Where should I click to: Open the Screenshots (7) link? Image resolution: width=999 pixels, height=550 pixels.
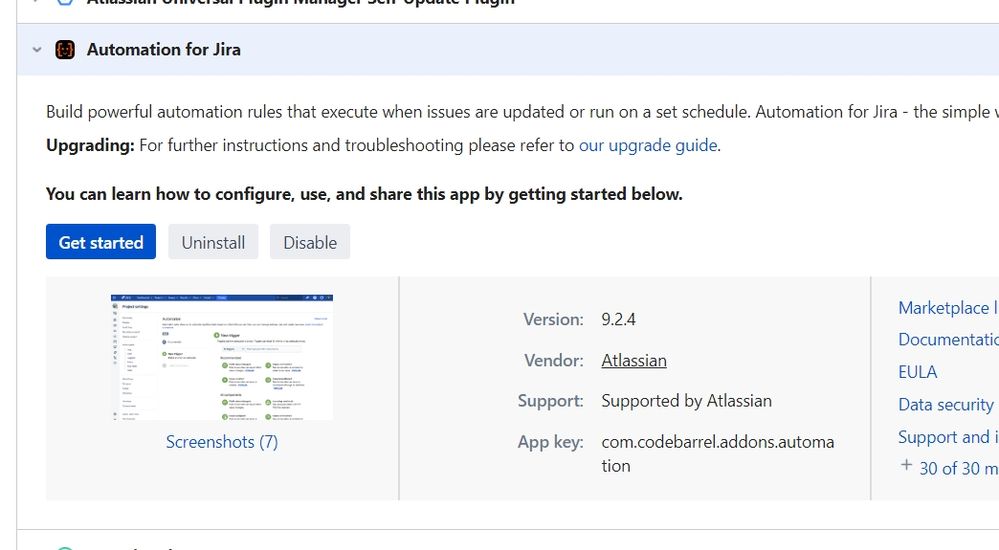pos(222,442)
